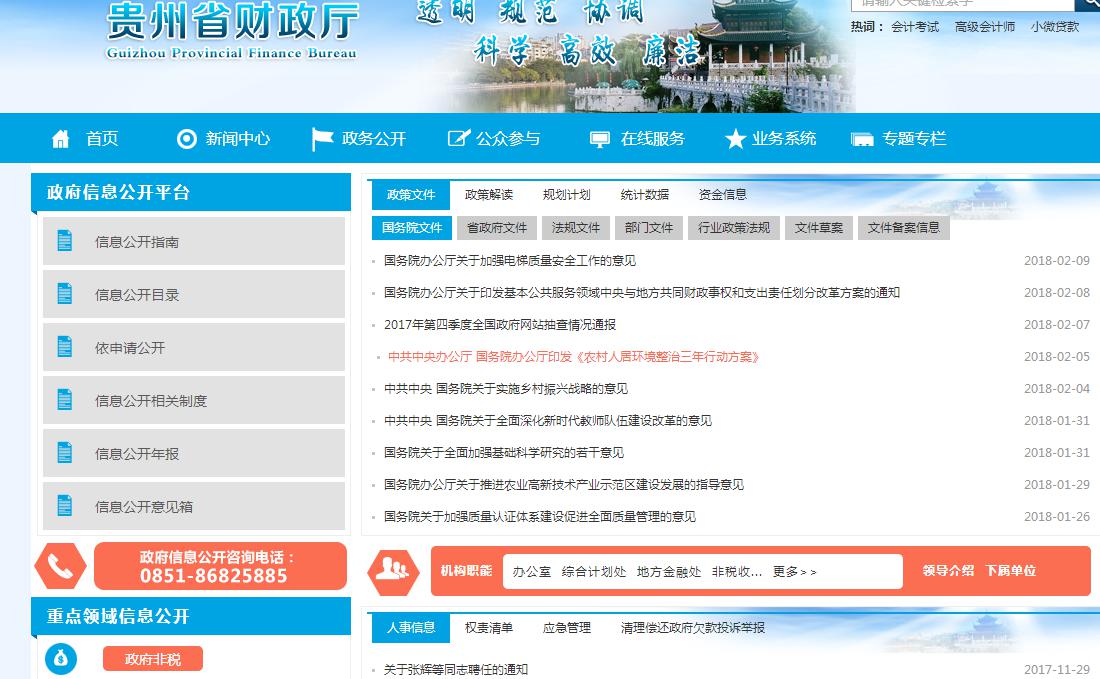Screen dimensions: 1100x679
Task: Click the monitor icon beside 在线服务
Action: [600, 139]
